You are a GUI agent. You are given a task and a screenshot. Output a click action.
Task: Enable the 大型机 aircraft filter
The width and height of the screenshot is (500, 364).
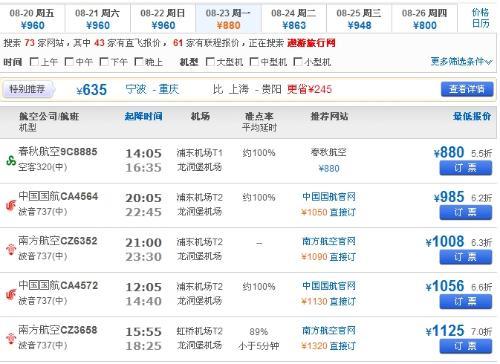(x=210, y=61)
